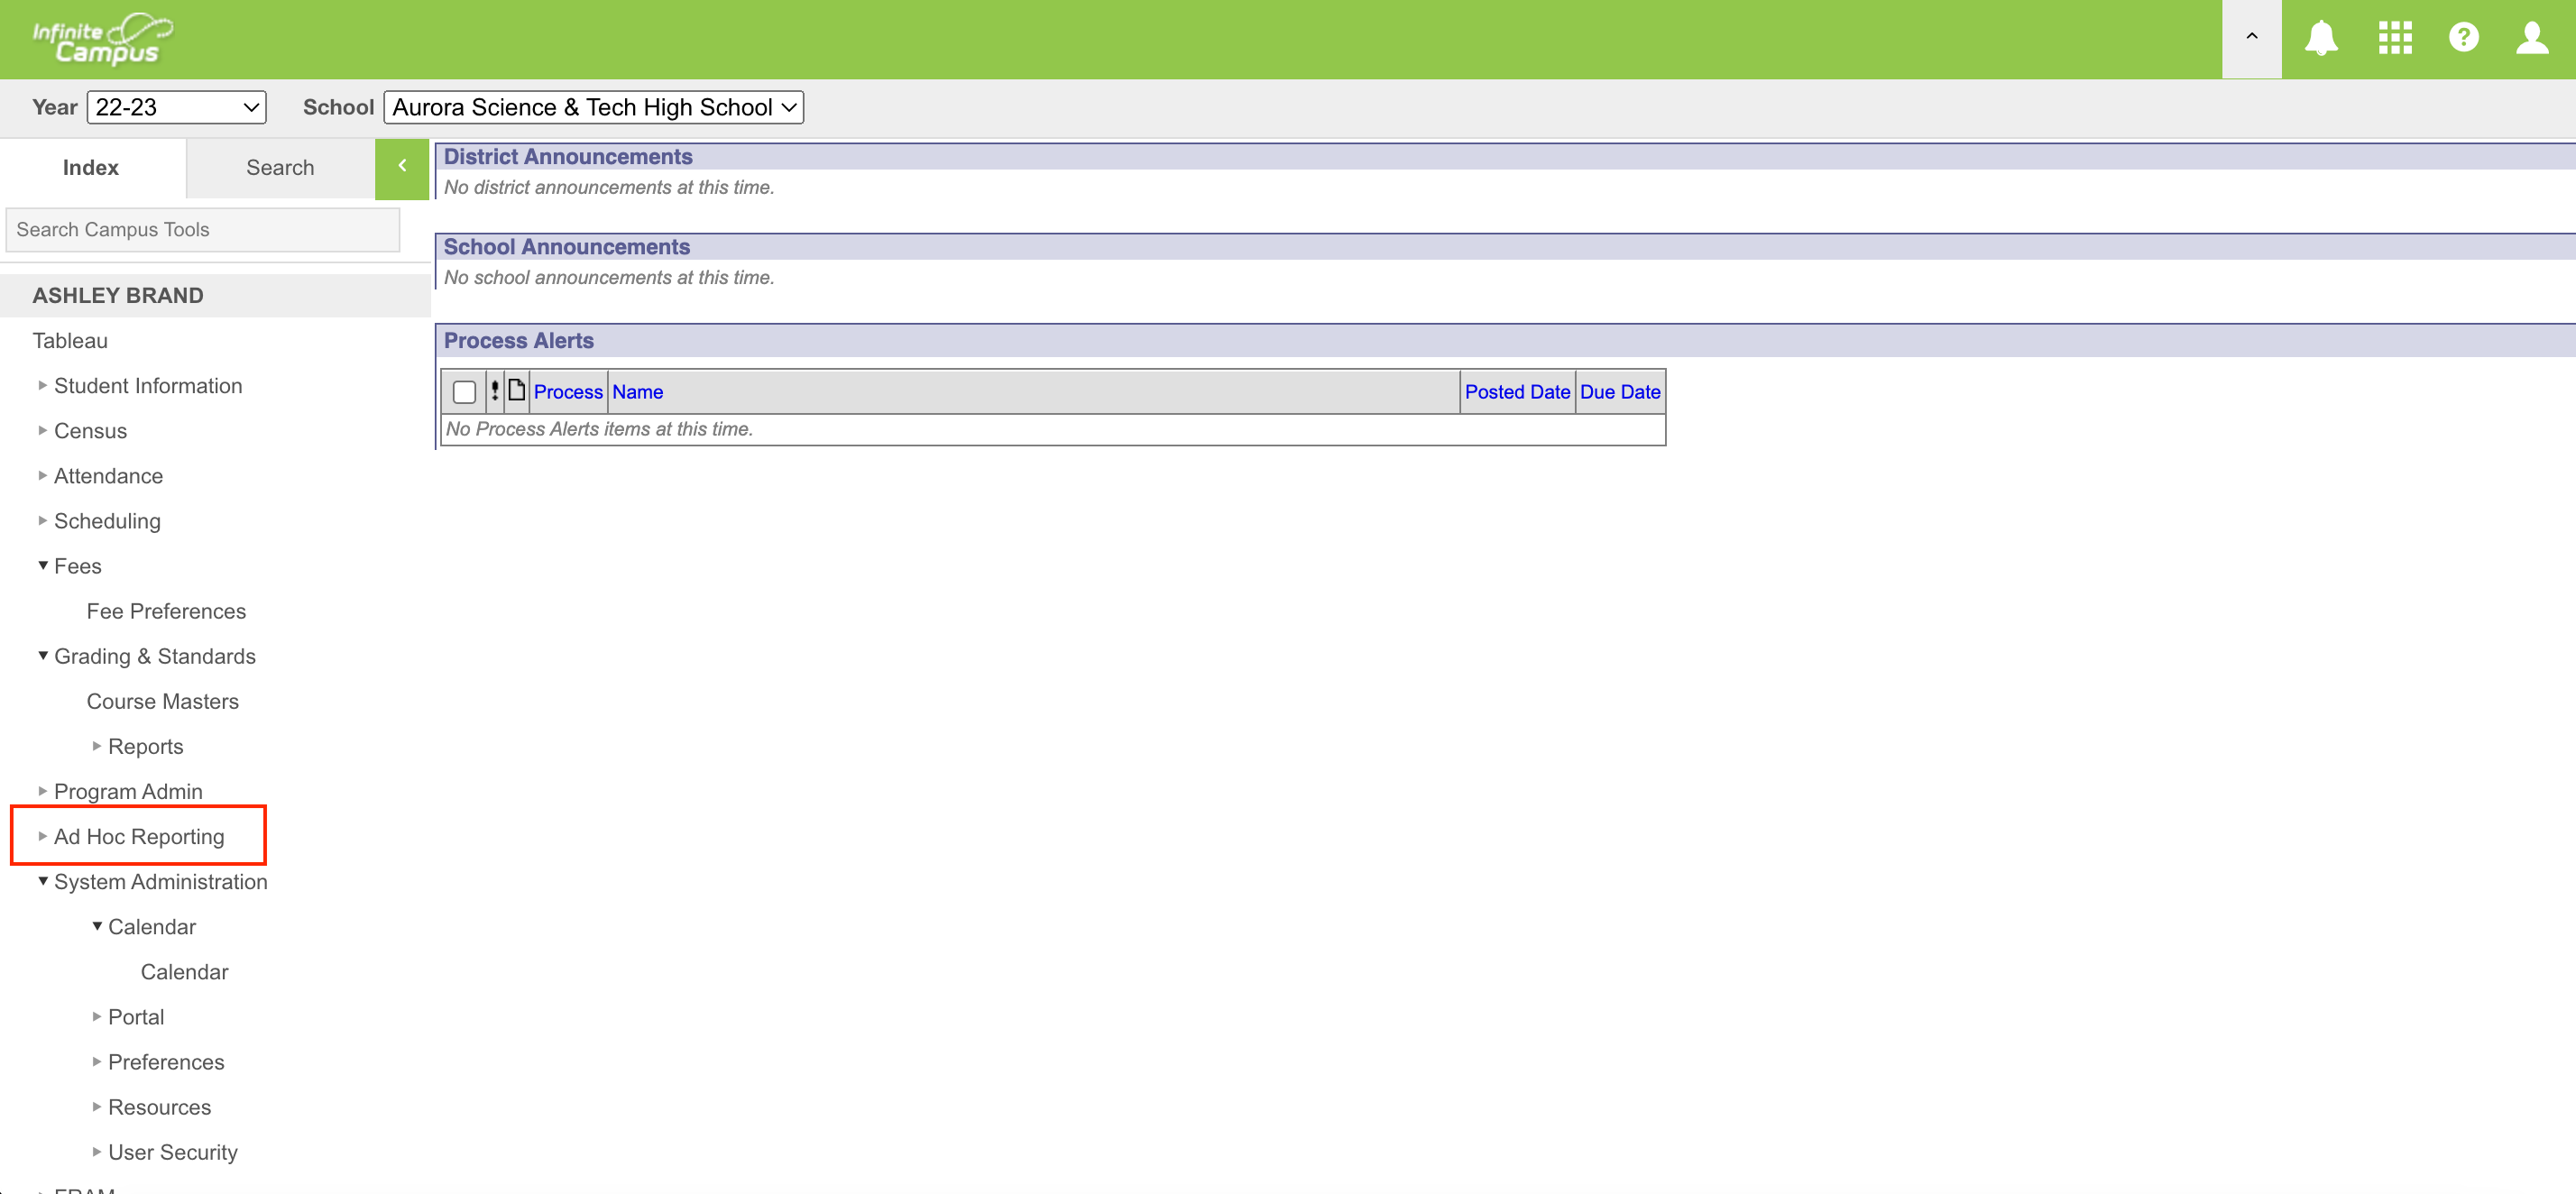
Task: Expand the Preferences node
Action: pyautogui.click(x=96, y=1061)
